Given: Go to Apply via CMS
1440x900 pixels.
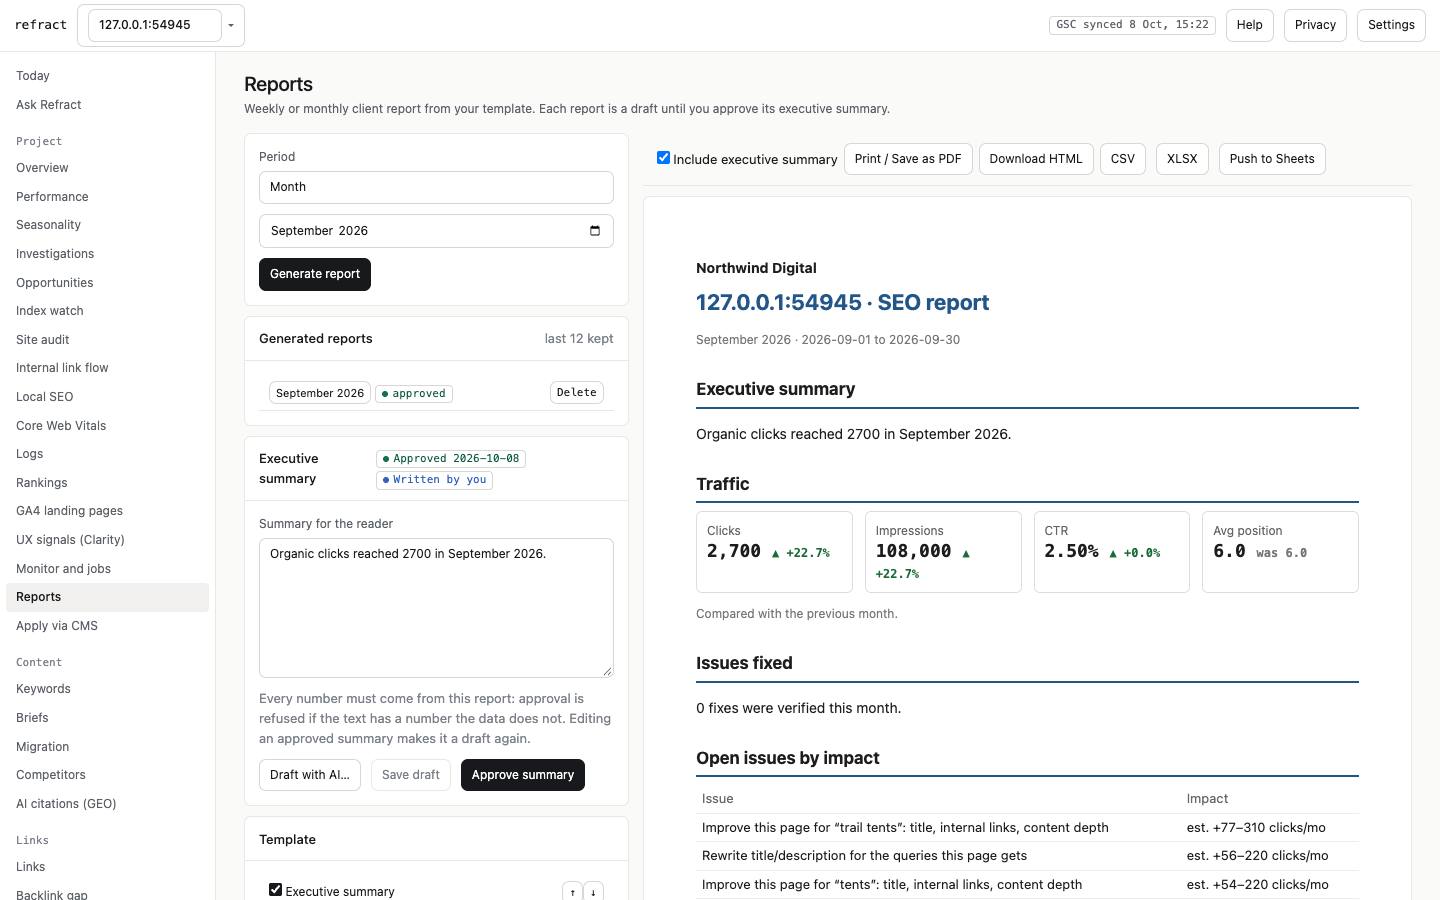Looking at the screenshot, I should (107, 626).
